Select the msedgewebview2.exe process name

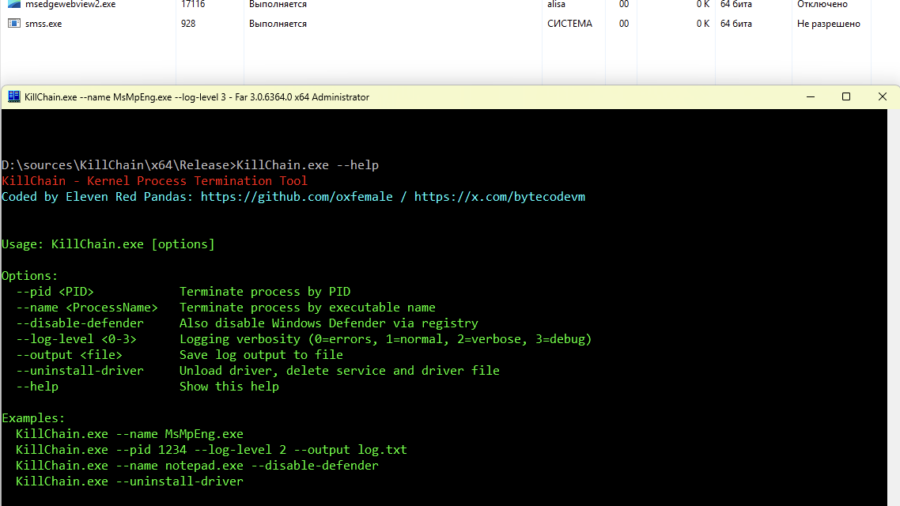(x=70, y=4)
